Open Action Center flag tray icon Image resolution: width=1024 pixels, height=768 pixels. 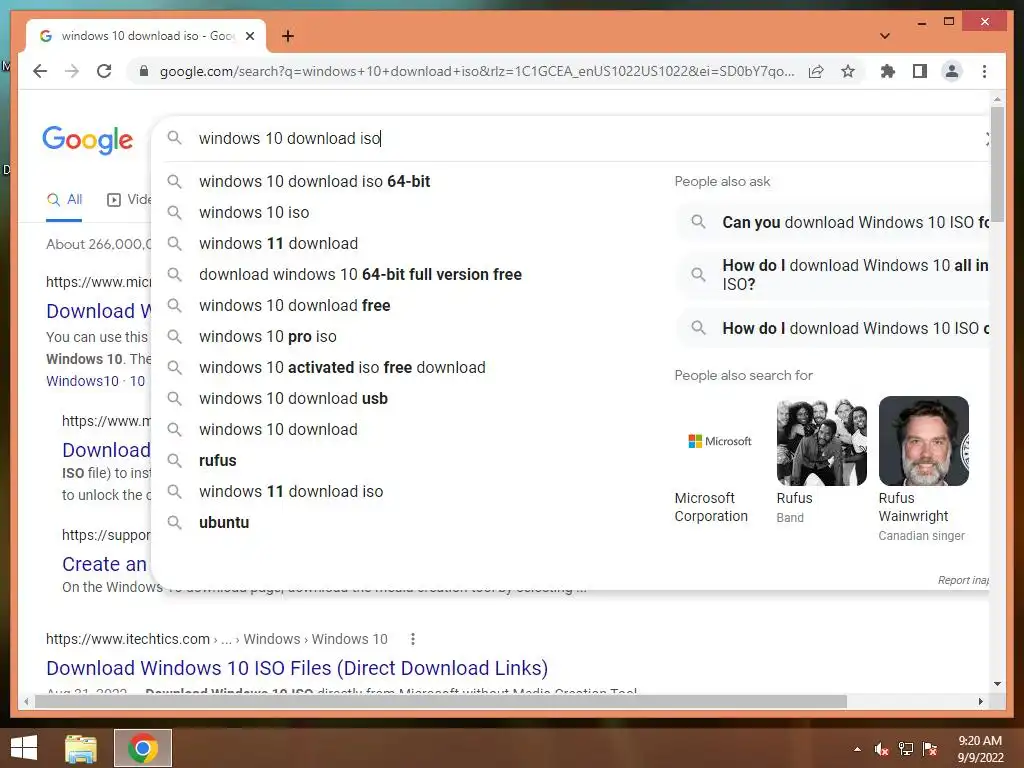[930, 749]
